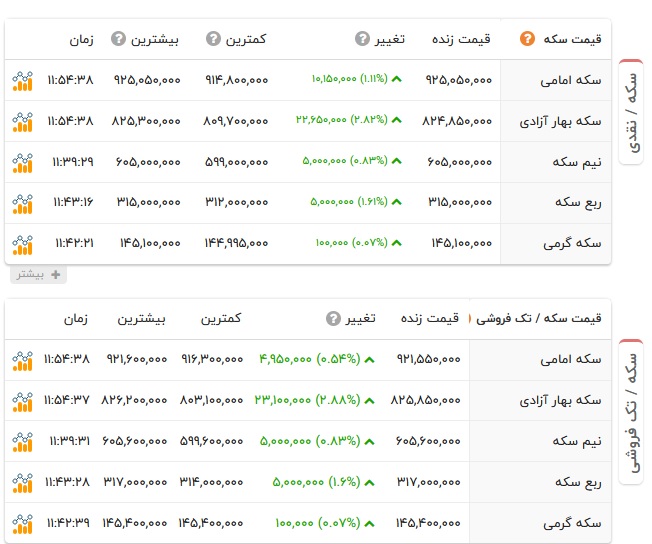
Task: Expand more coins with بیشتر button
Action: 38,274
